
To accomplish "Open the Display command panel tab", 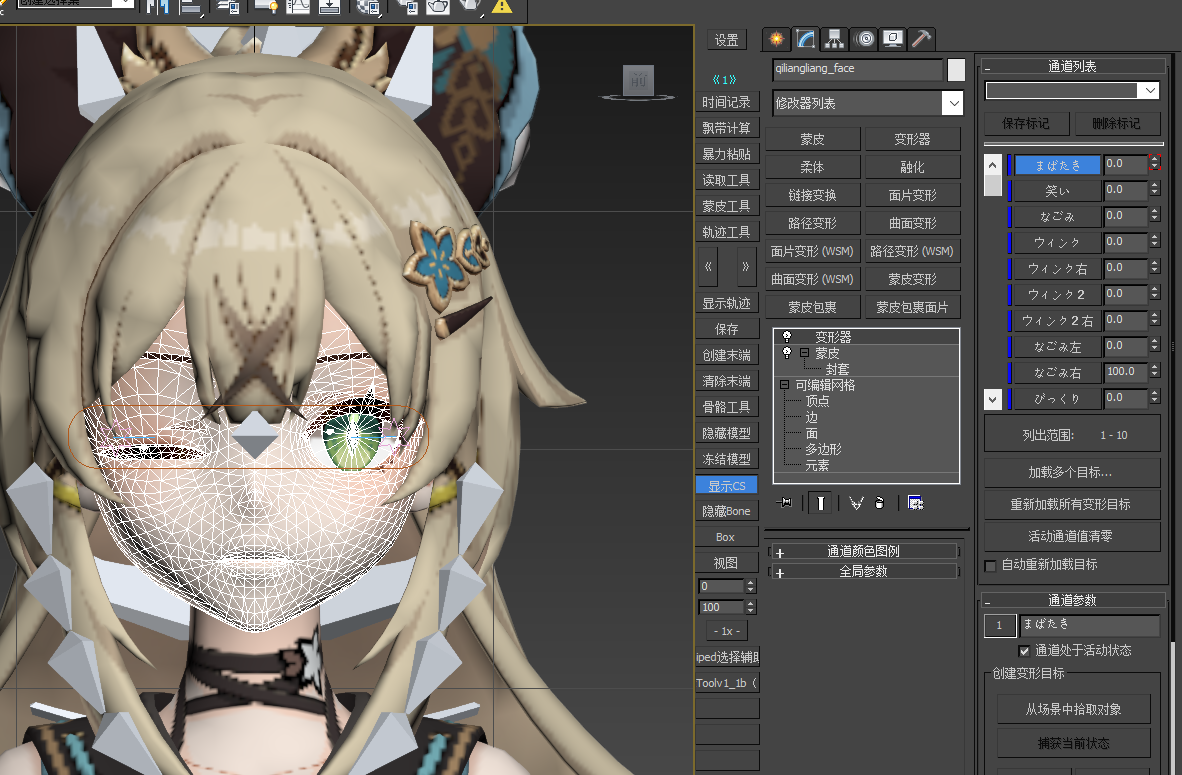I will (x=892, y=39).
